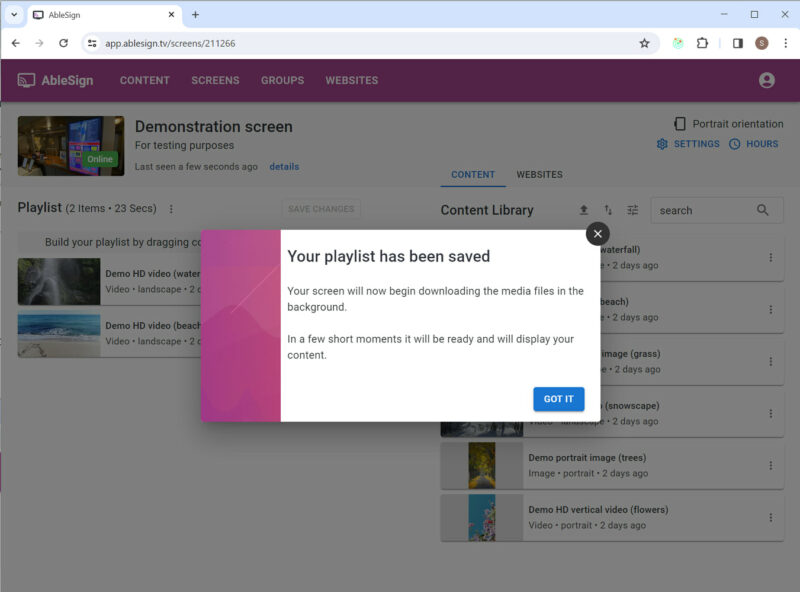
Task: Open SETTINGS for the Demonstration screen
Action: (688, 144)
